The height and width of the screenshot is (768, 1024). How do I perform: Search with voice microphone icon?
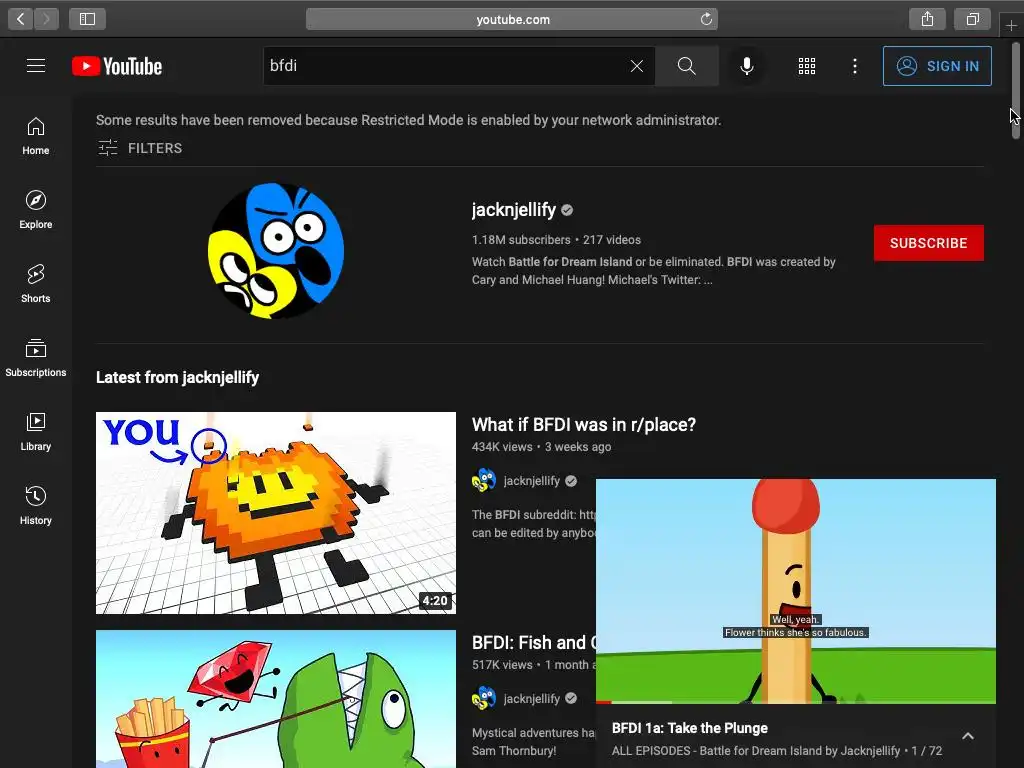747,66
